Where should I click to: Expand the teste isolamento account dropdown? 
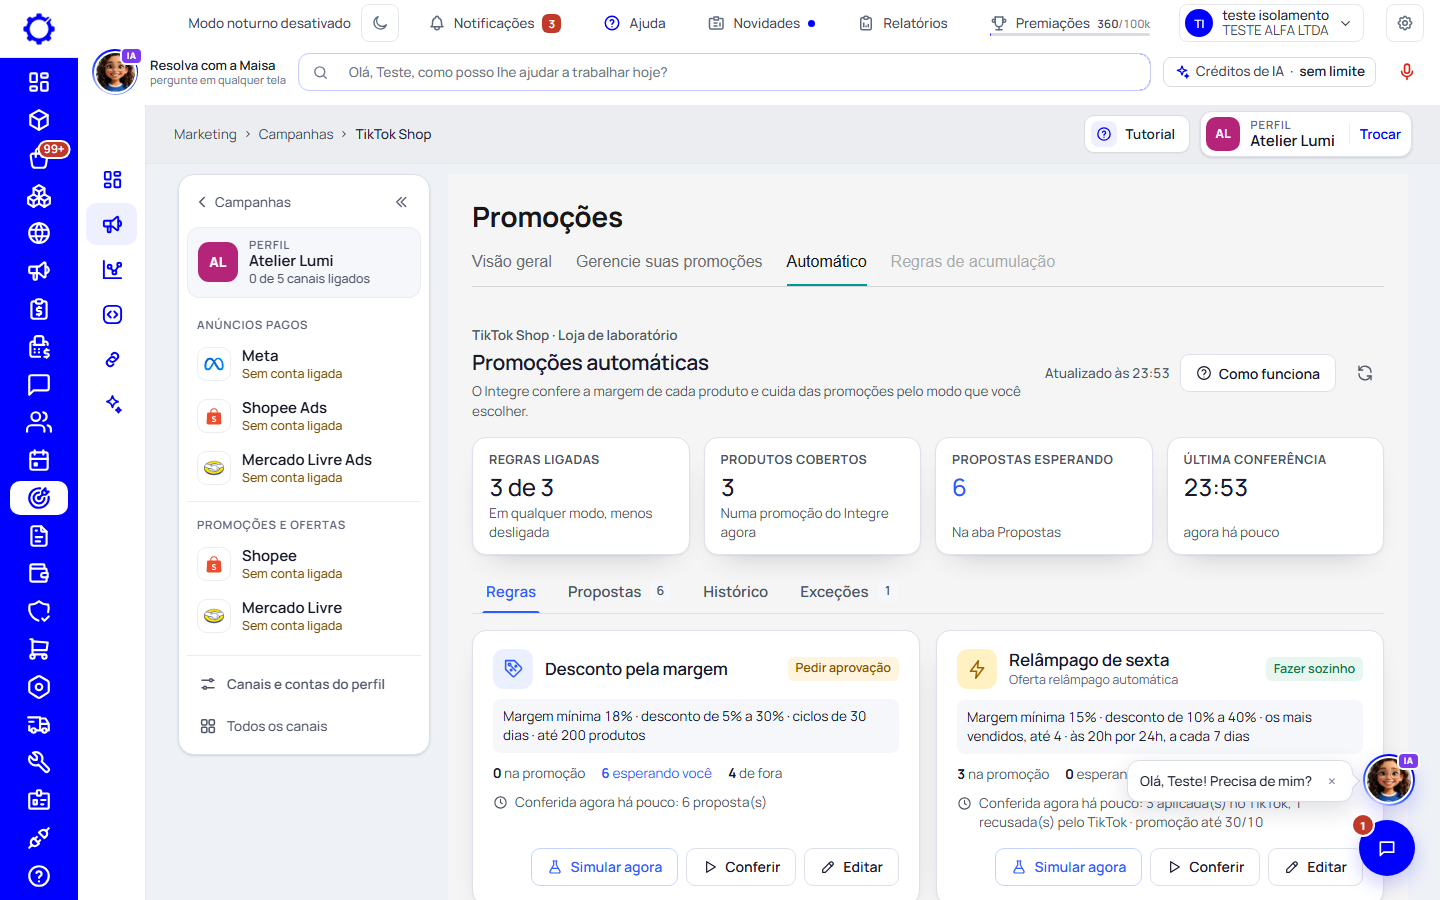(1272, 23)
